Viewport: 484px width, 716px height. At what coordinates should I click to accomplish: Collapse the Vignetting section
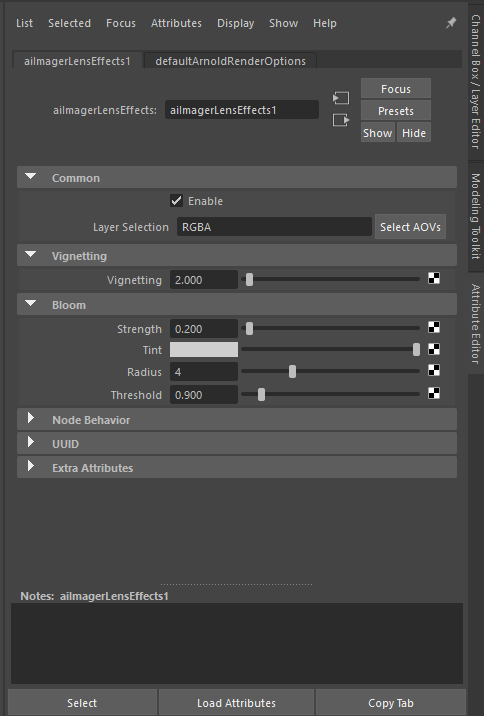31,255
